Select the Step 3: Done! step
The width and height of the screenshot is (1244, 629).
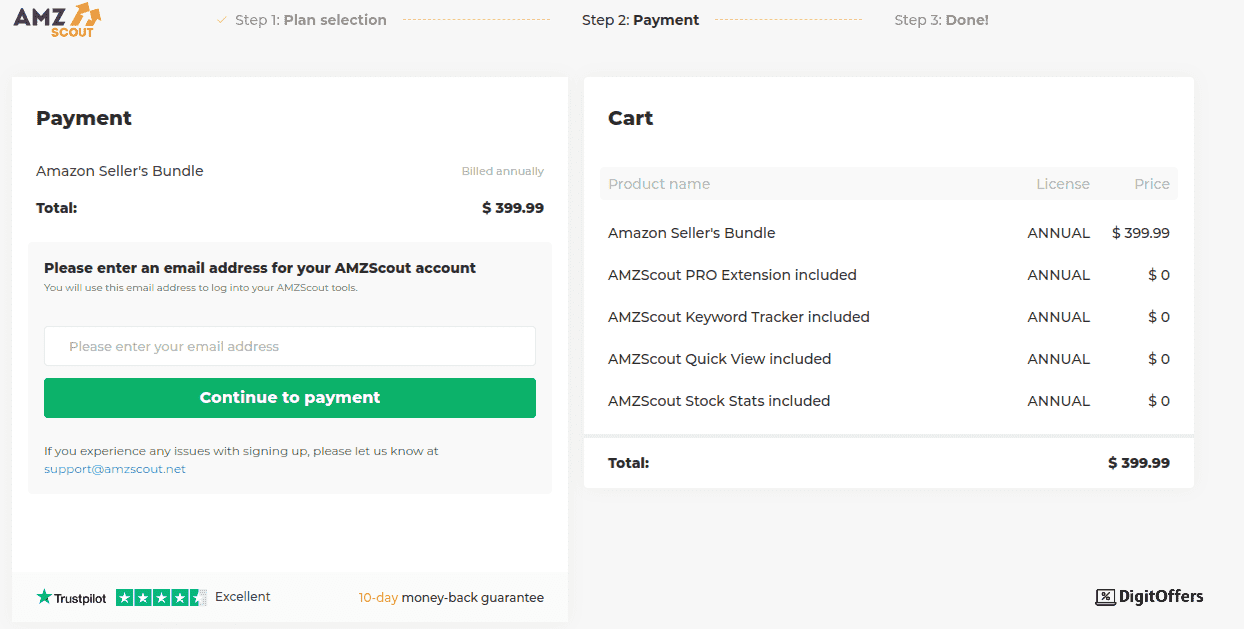click(x=941, y=20)
